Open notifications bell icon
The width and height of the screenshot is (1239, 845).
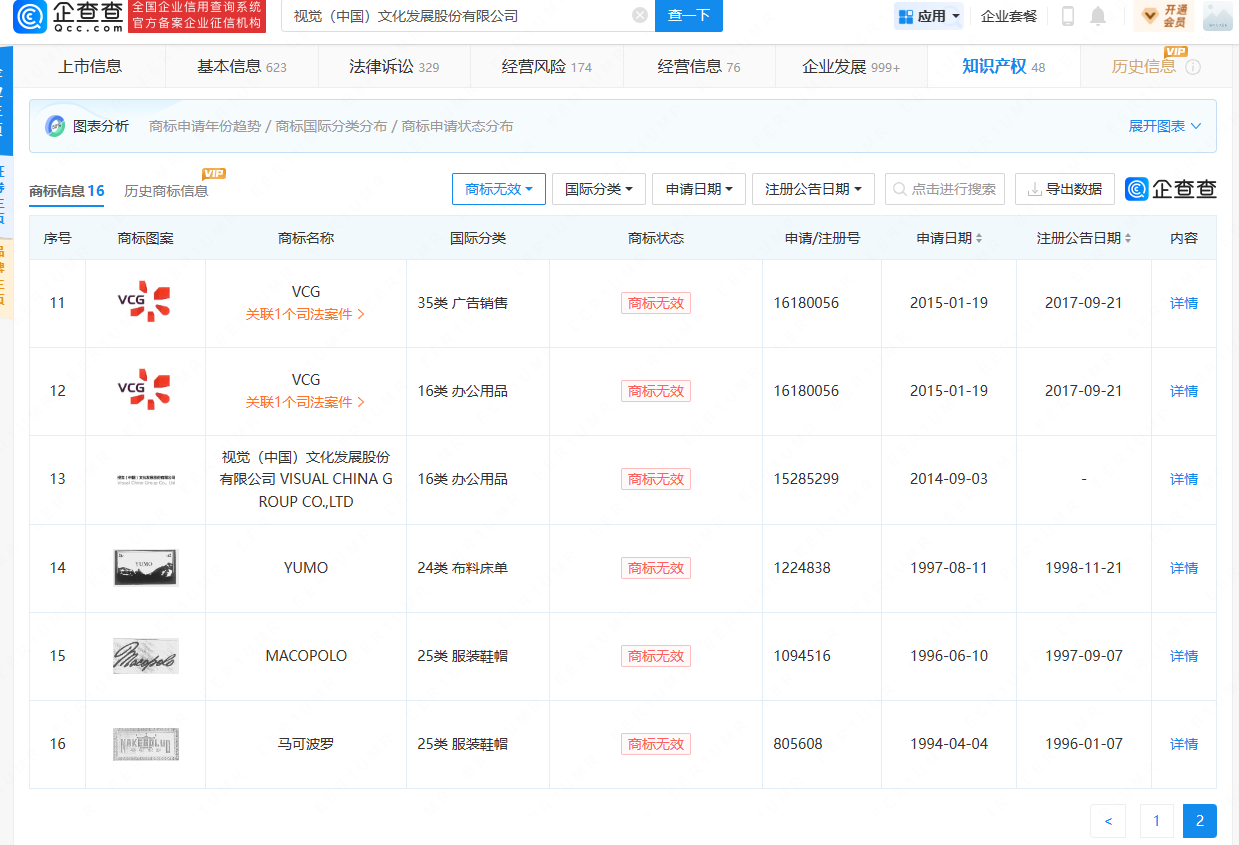tap(1098, 16)
